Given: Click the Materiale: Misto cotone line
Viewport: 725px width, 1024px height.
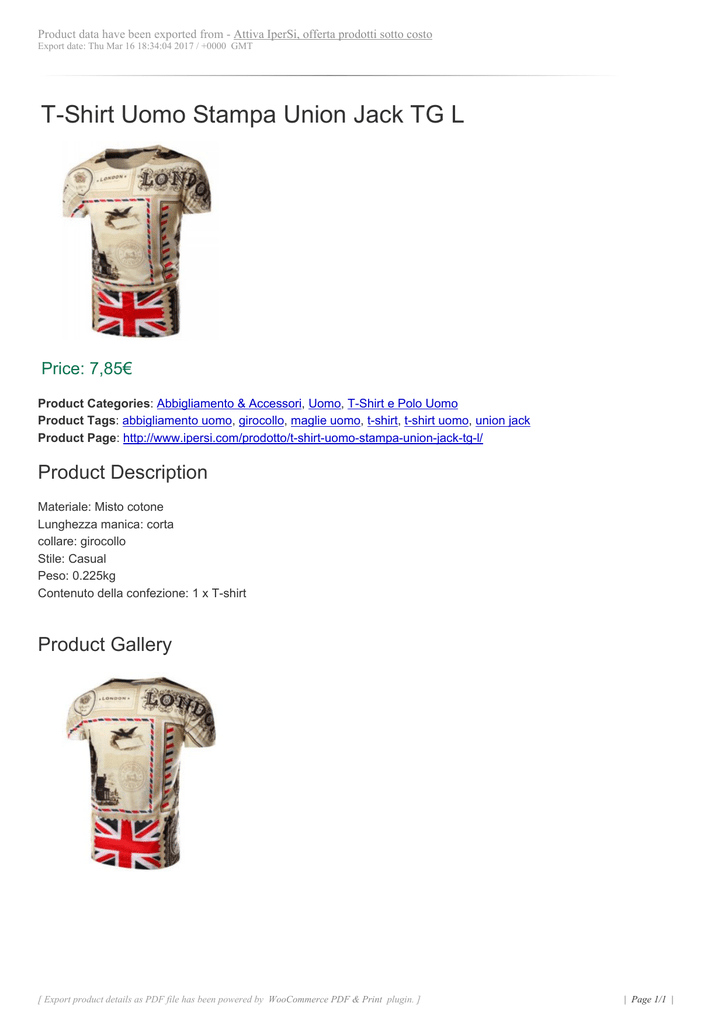Looking at the screenshot, I should (x=100, y=507).
